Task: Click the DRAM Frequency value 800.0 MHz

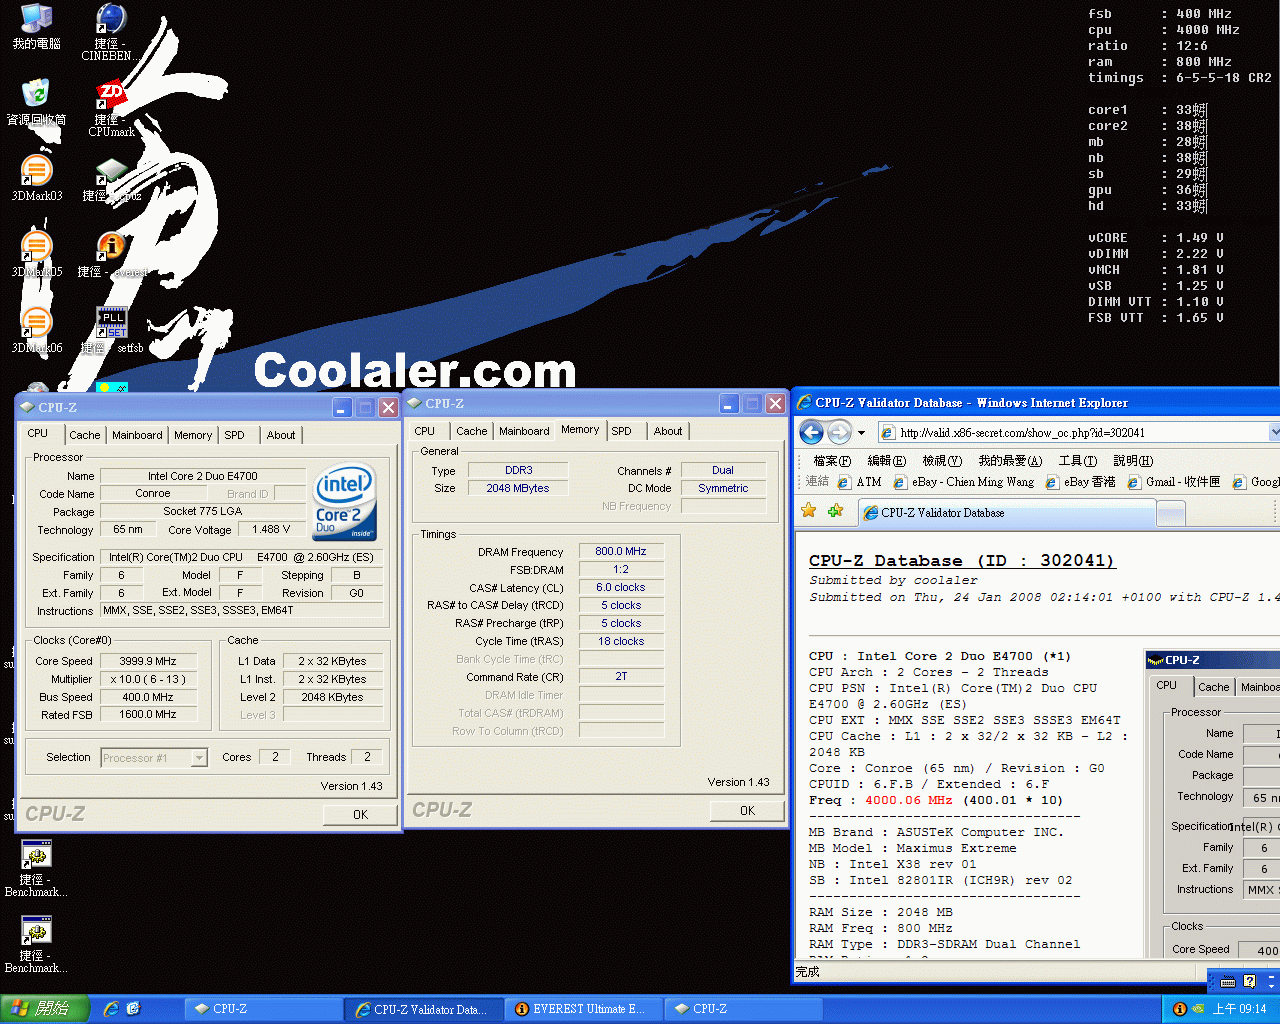Action: (x=620, y=551)
